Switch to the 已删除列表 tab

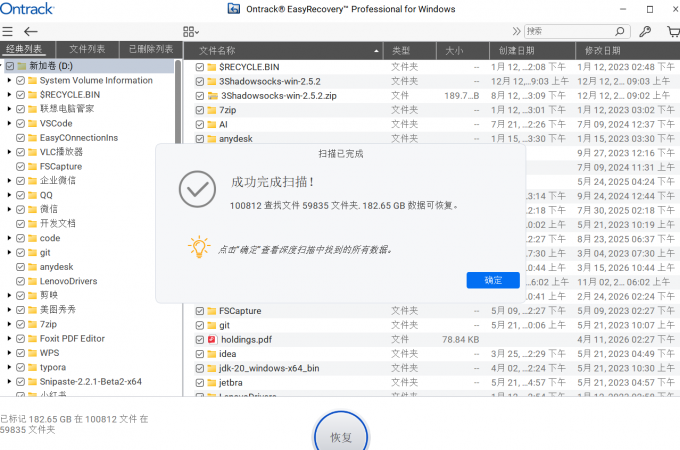[x=150, y=49]
